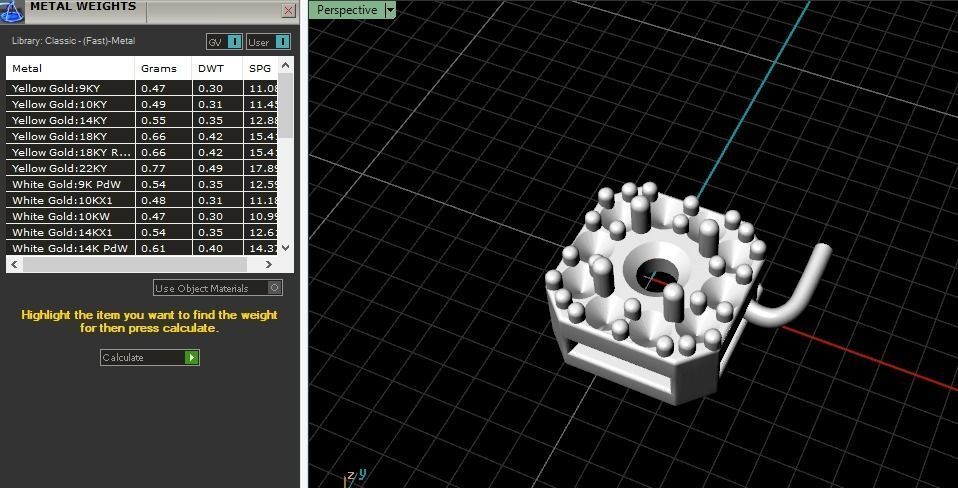Image resolution: width=958 pixels, height=488 pixels.
Task: Sort by the Grams column header
Action: tap(163, 68)
